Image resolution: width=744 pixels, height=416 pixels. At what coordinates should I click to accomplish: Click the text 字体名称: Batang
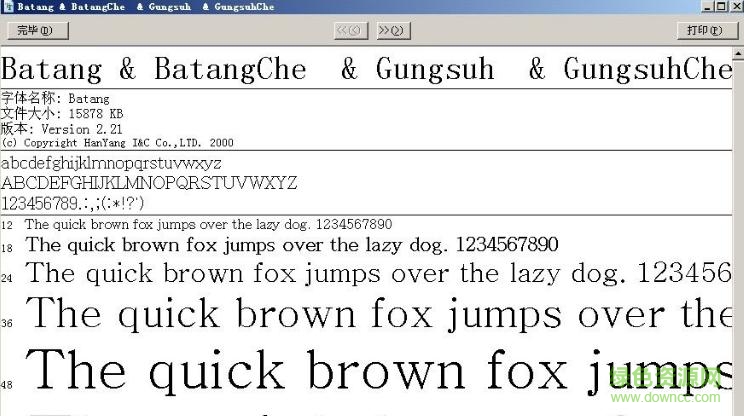tap(55, 98)
